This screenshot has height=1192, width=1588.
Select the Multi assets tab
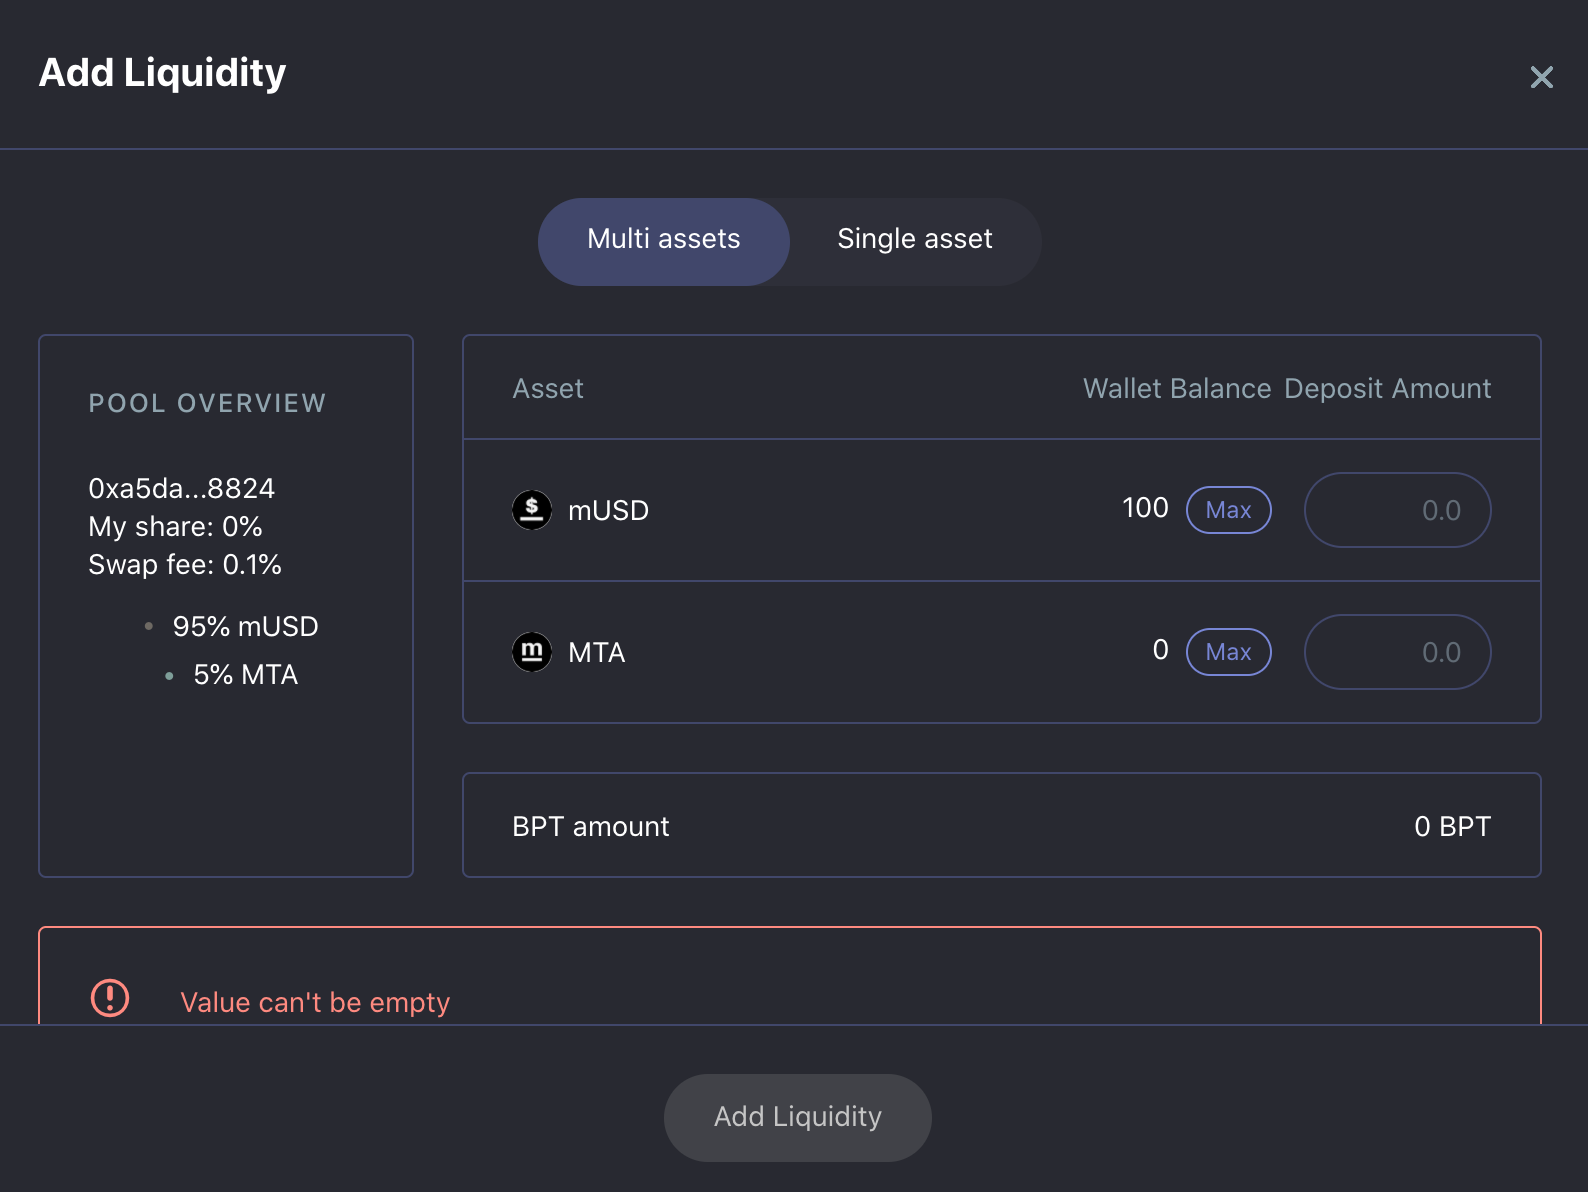(x=664, y=240)
